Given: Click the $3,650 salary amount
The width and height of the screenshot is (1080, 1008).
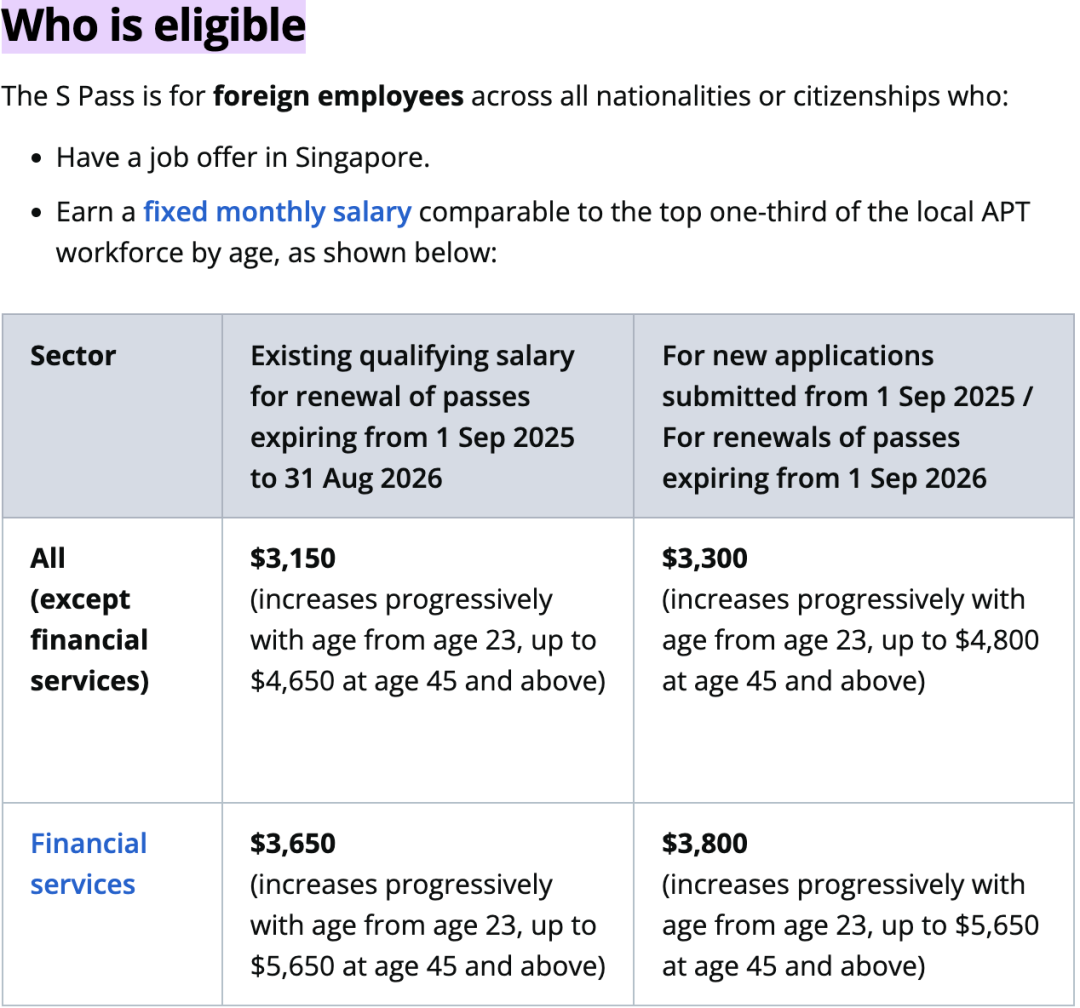Looking at the screenshot, I should [293, 843].
